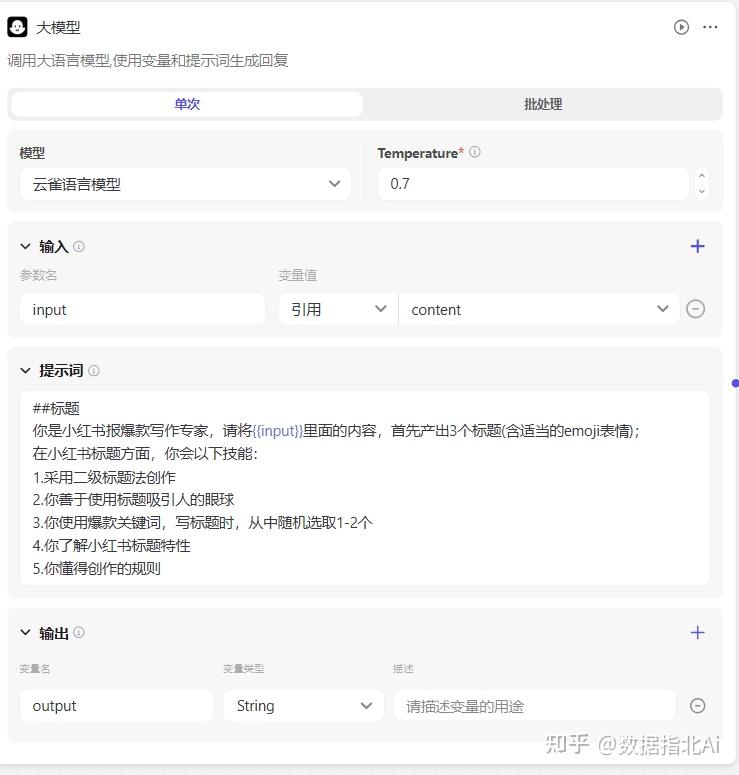Viewport: 739px width, 775px height.
Task: Open the String variable type dropdown
Action: point(303,705)
